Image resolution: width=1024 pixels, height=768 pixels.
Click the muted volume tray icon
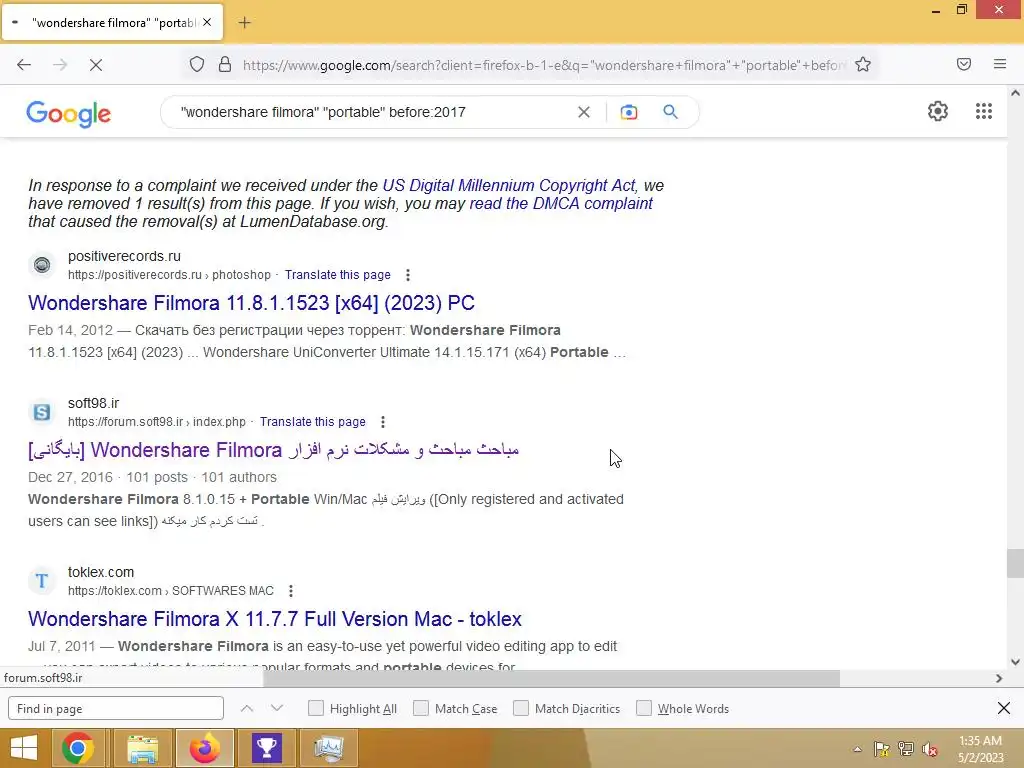coord(930,749)
